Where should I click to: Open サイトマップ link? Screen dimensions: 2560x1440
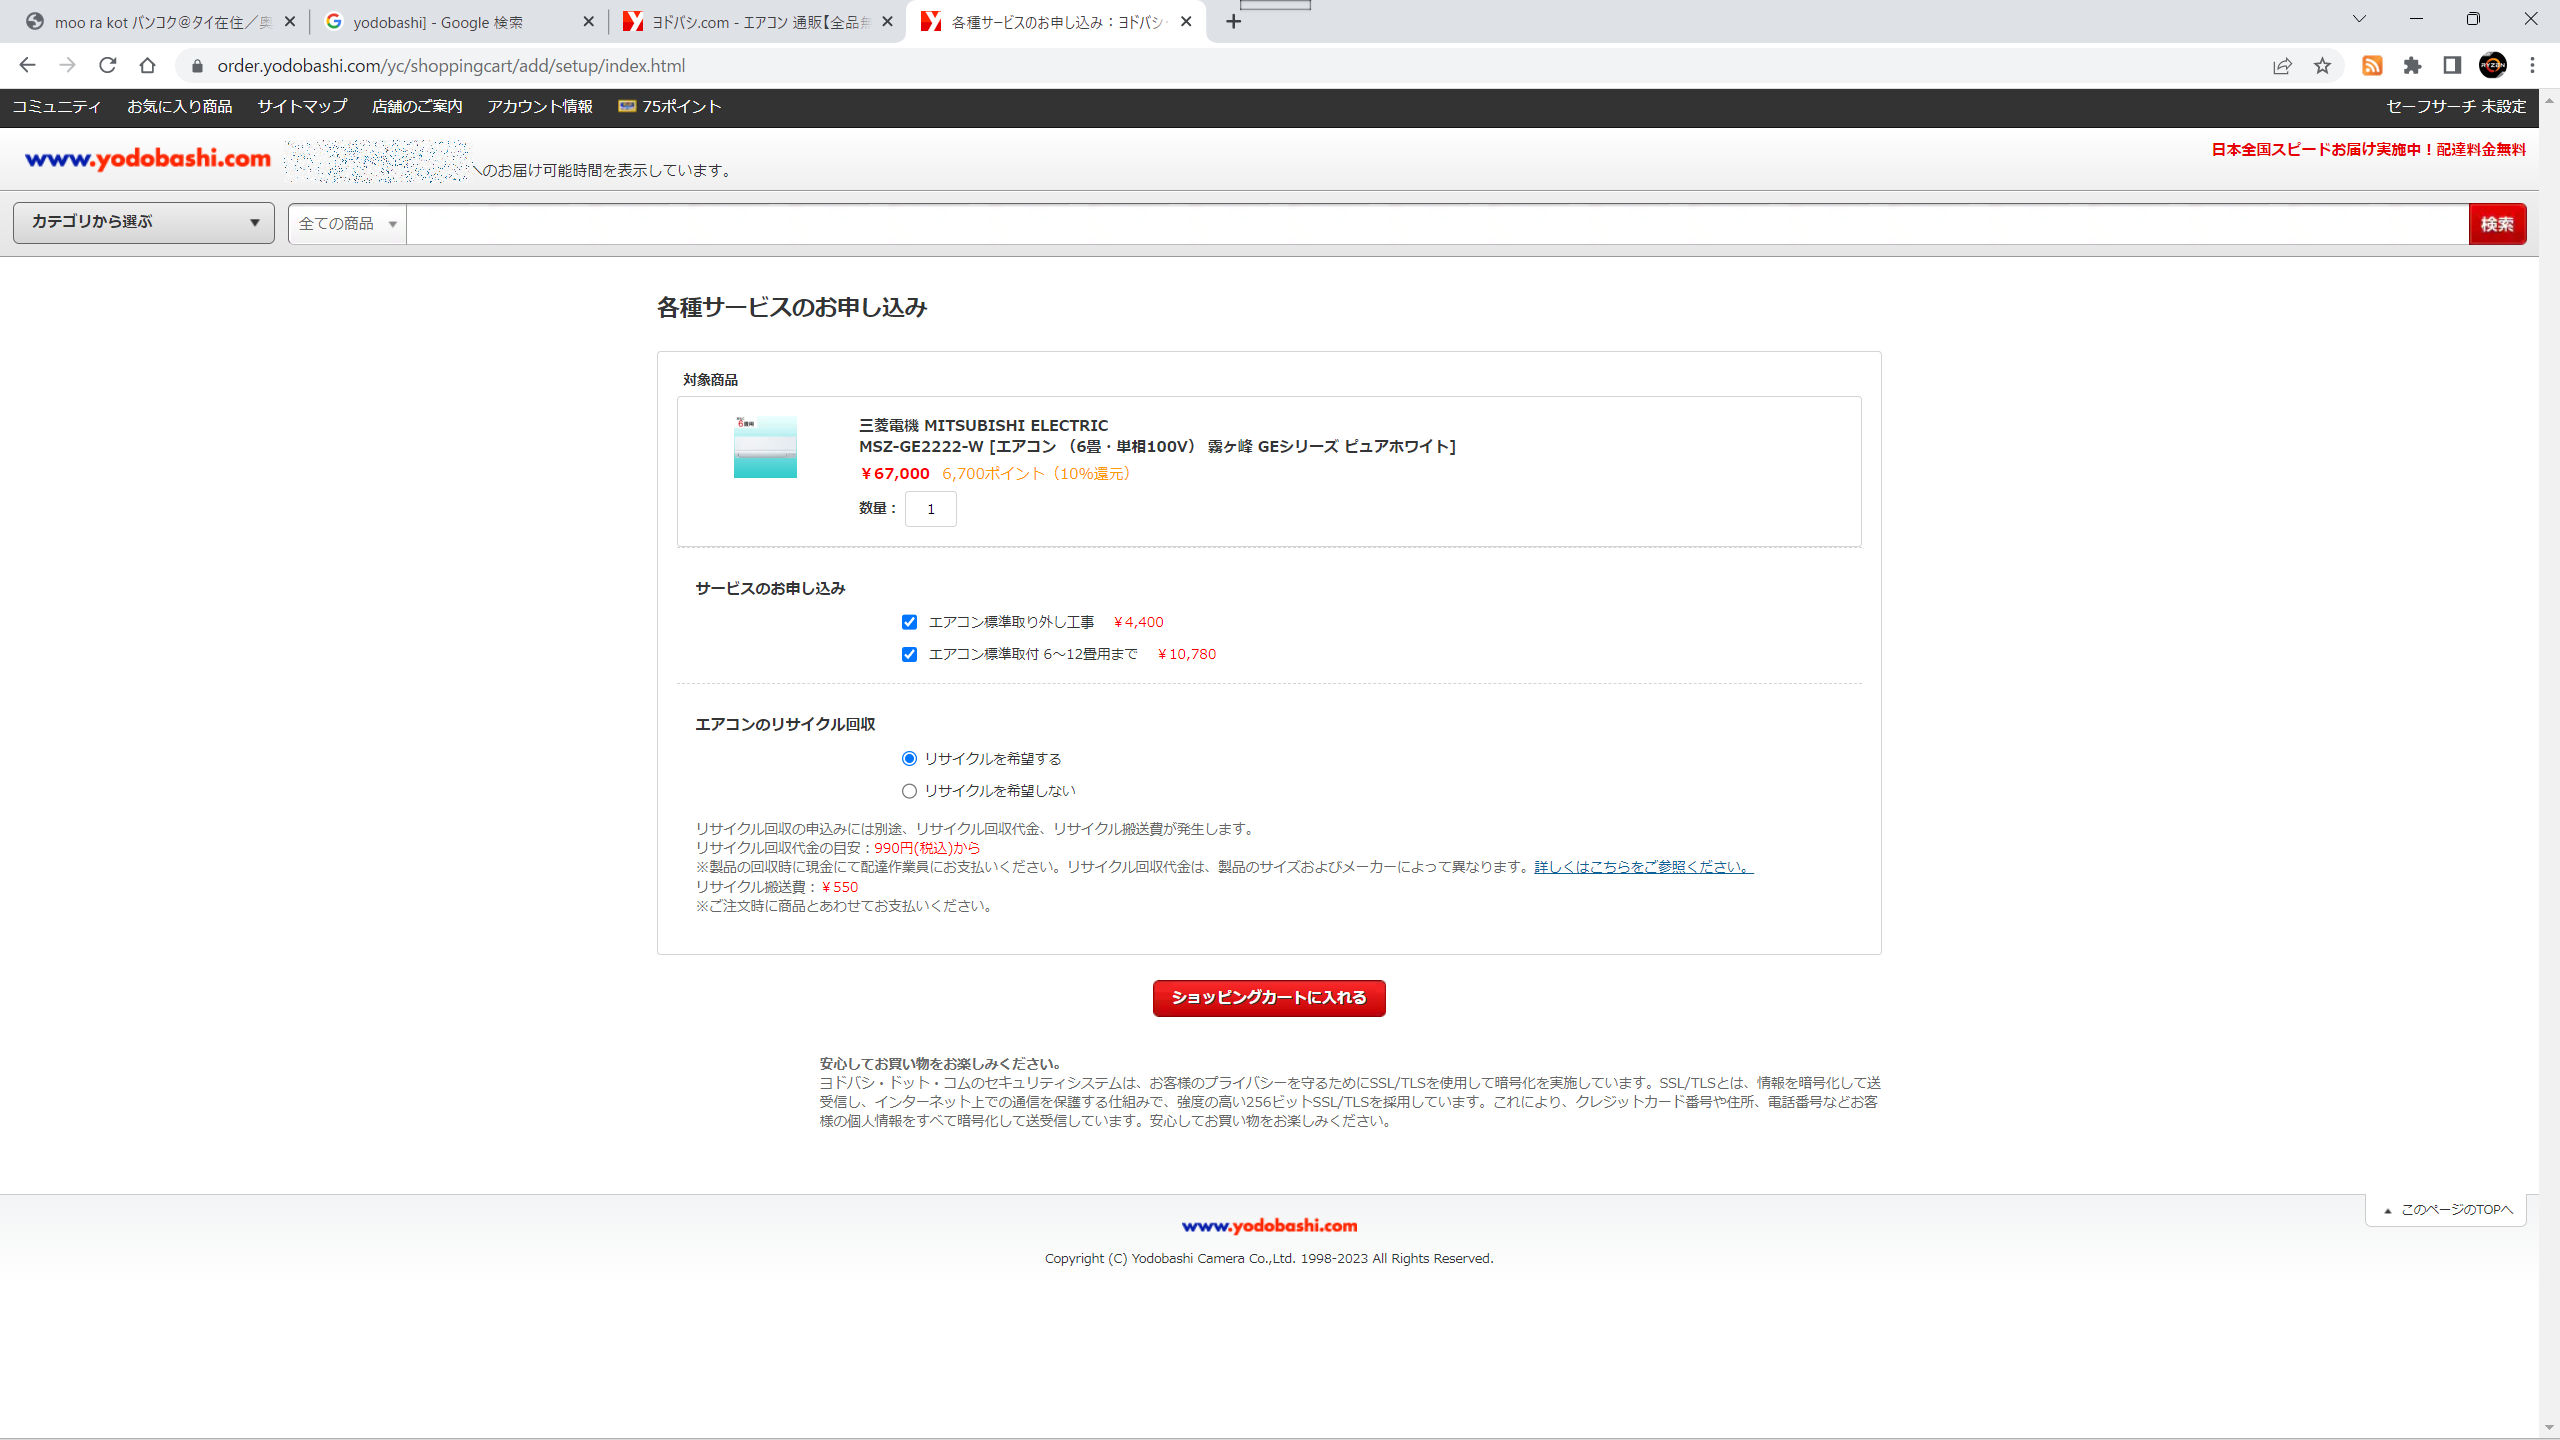pos(302,106)
